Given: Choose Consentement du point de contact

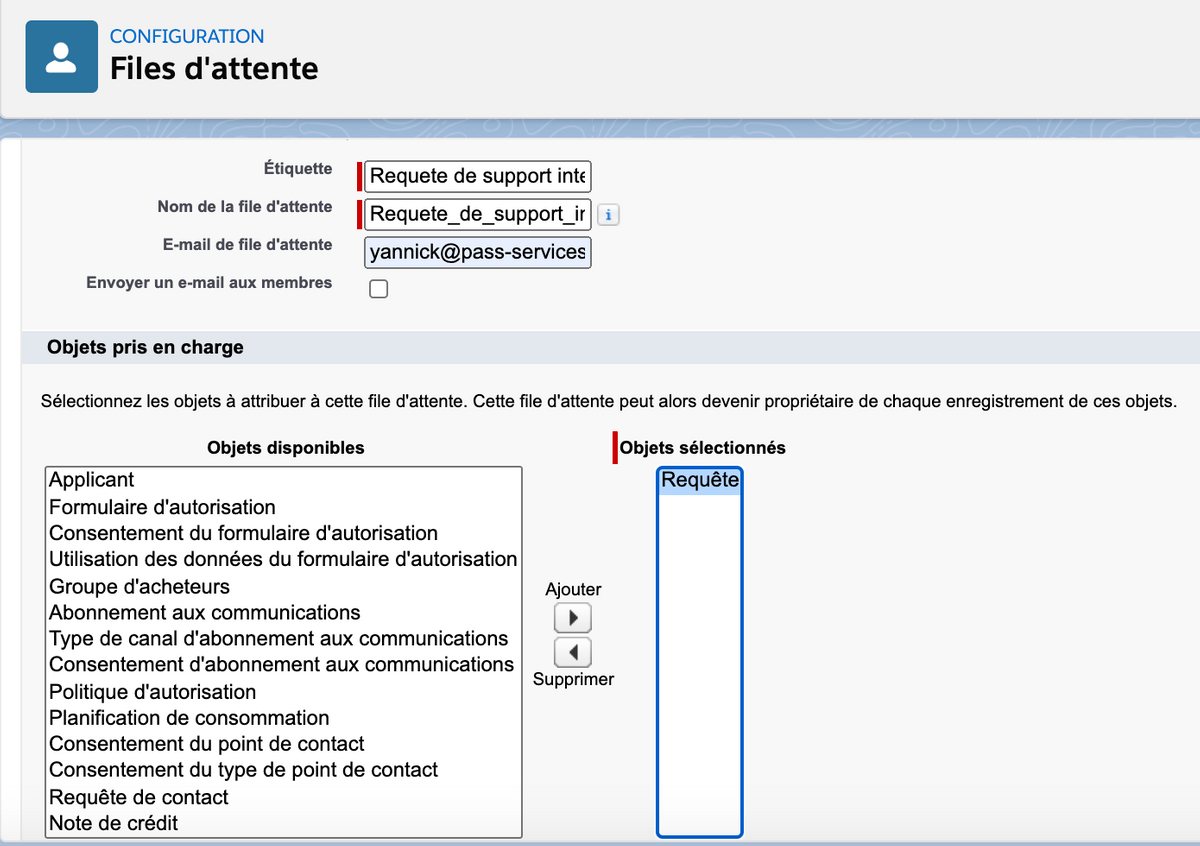Looking at the screenshot, I should click(284, 744).
